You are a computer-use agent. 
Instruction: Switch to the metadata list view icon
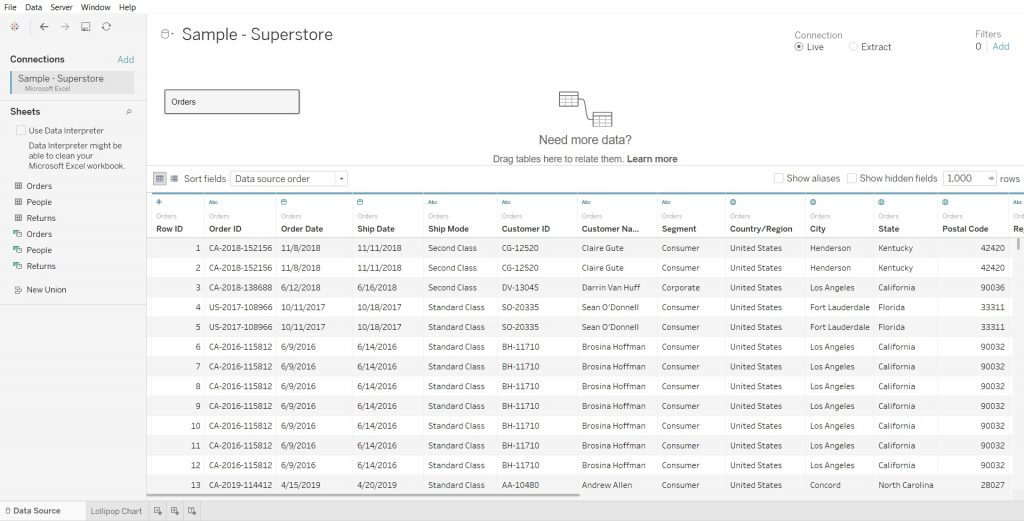pyautogui.click(x=174, y=178)
